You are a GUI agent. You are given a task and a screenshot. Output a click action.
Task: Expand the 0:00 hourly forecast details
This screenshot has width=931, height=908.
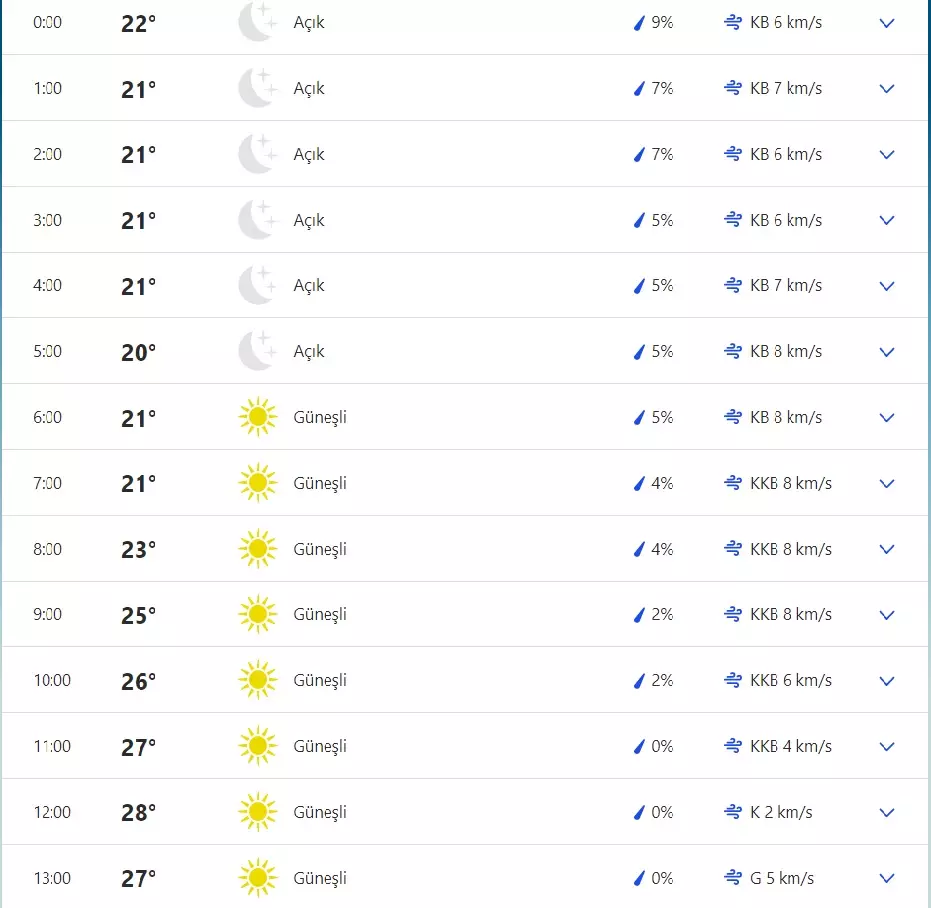(886, 22)
